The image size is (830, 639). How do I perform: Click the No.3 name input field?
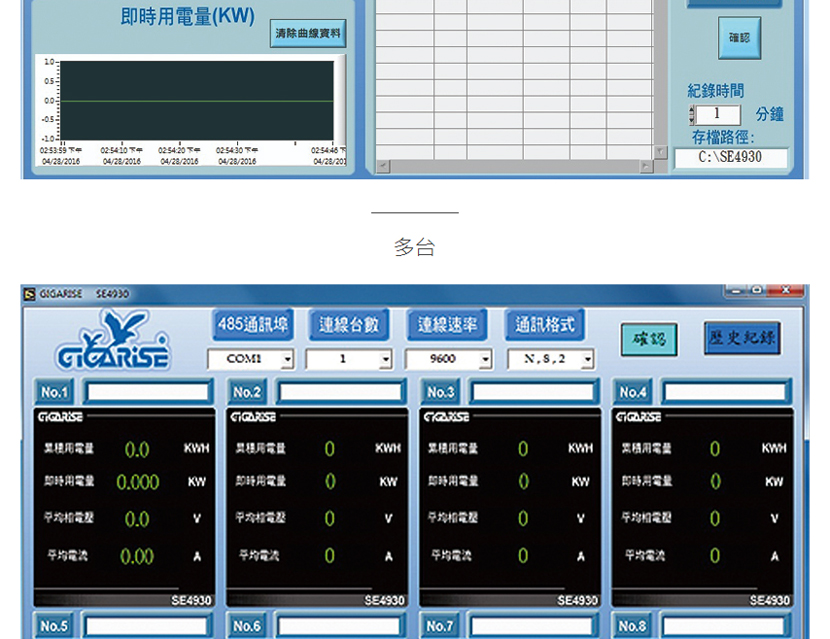(x=534, y=392)
